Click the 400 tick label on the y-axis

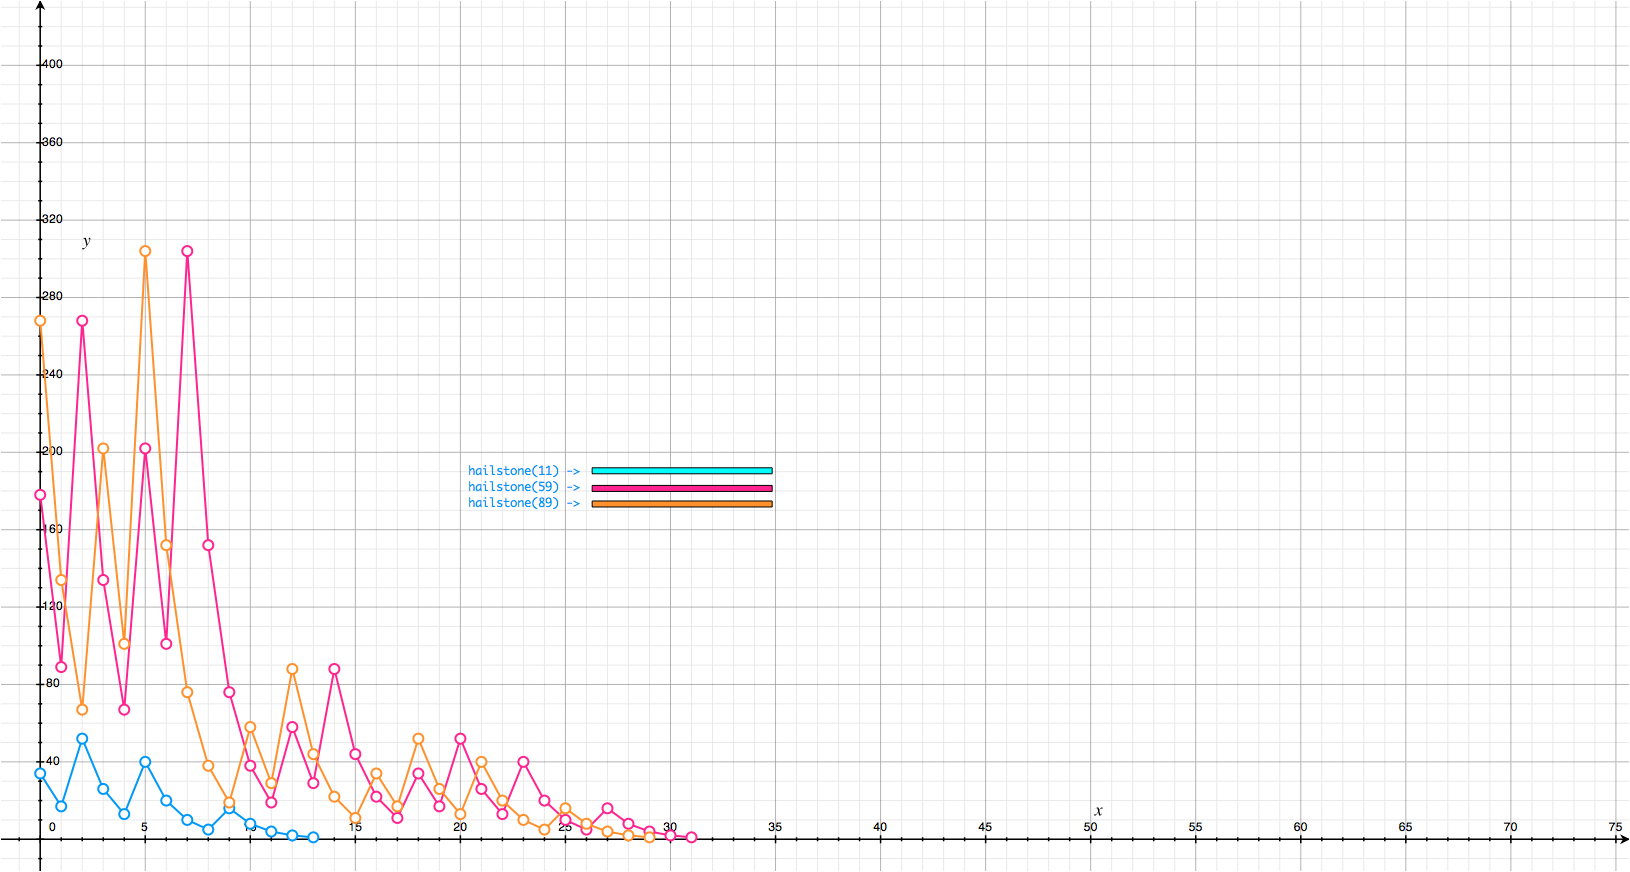coord(52,64)
